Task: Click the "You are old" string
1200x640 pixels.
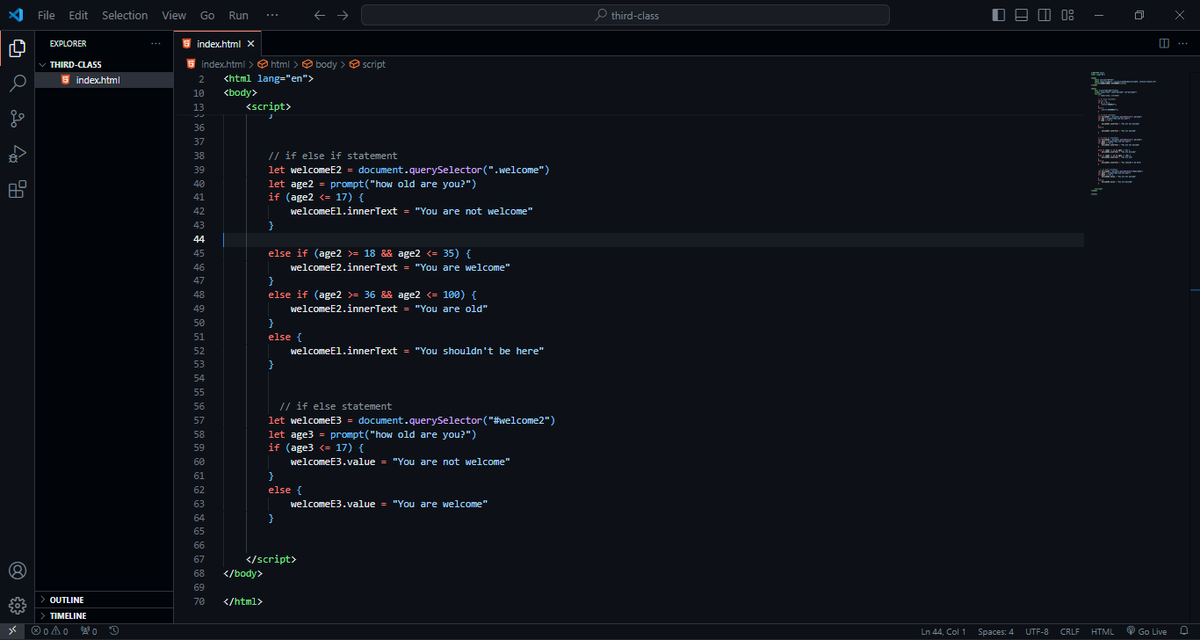Action: tap(451, 309)
